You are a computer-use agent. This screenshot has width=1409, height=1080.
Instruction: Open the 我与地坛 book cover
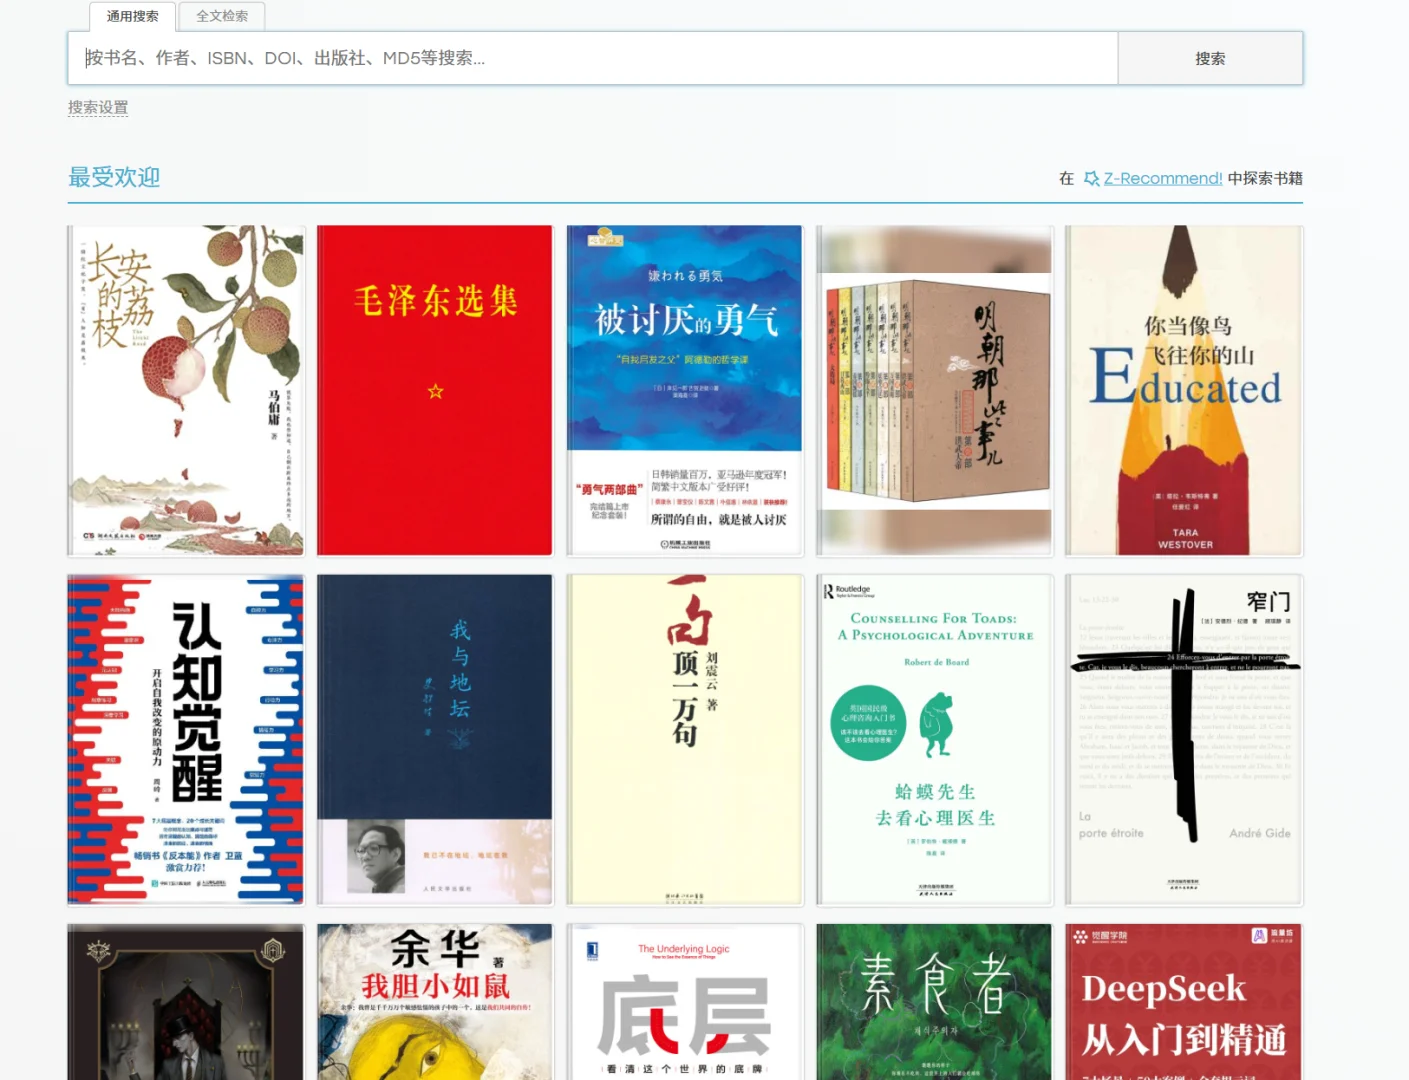point(435,740)
